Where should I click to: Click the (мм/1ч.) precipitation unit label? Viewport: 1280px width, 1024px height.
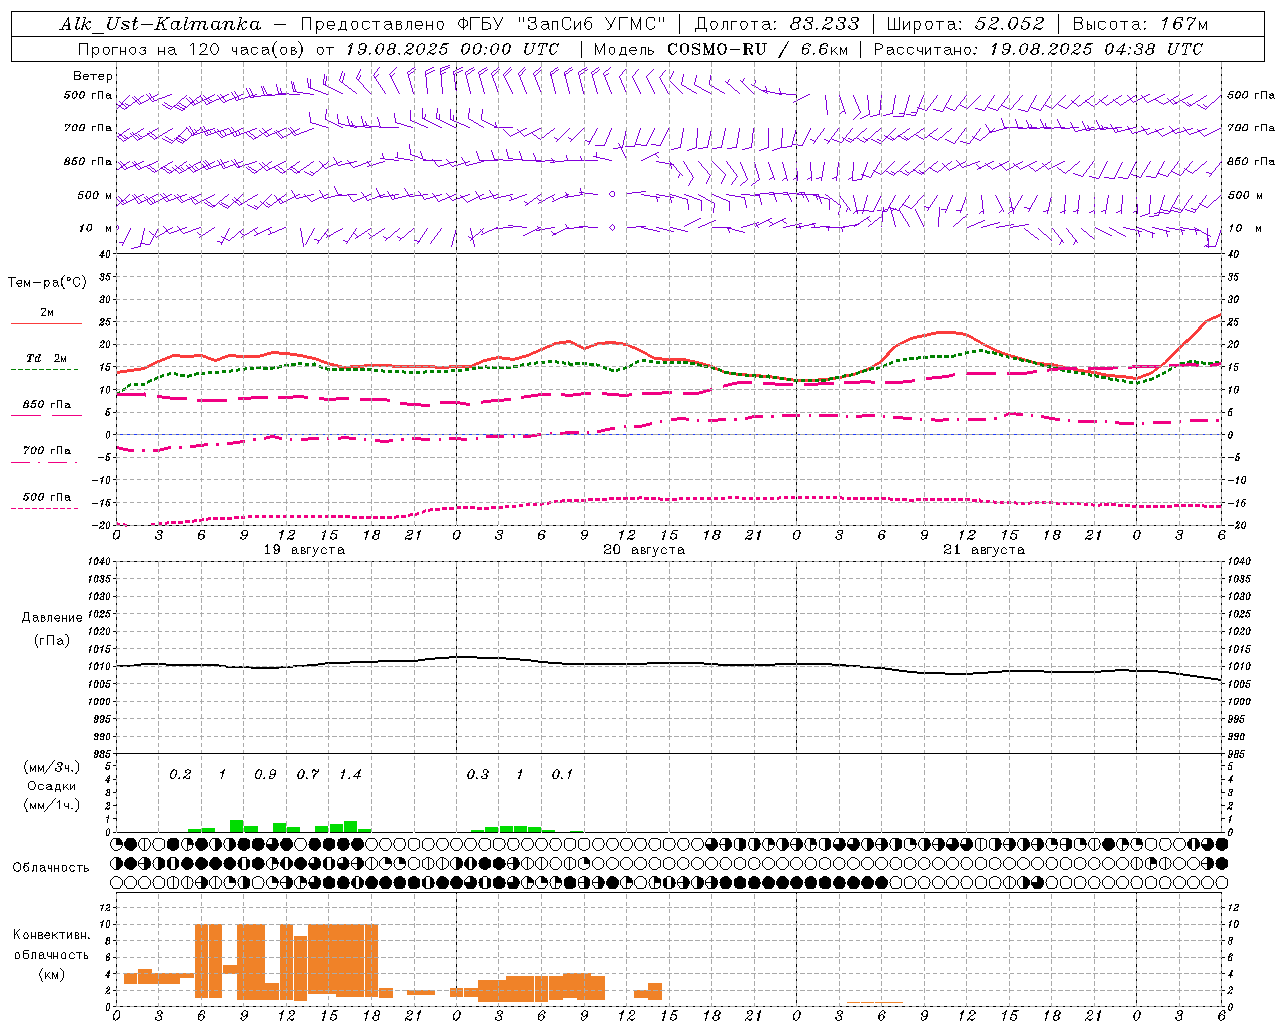pos(51,805)
